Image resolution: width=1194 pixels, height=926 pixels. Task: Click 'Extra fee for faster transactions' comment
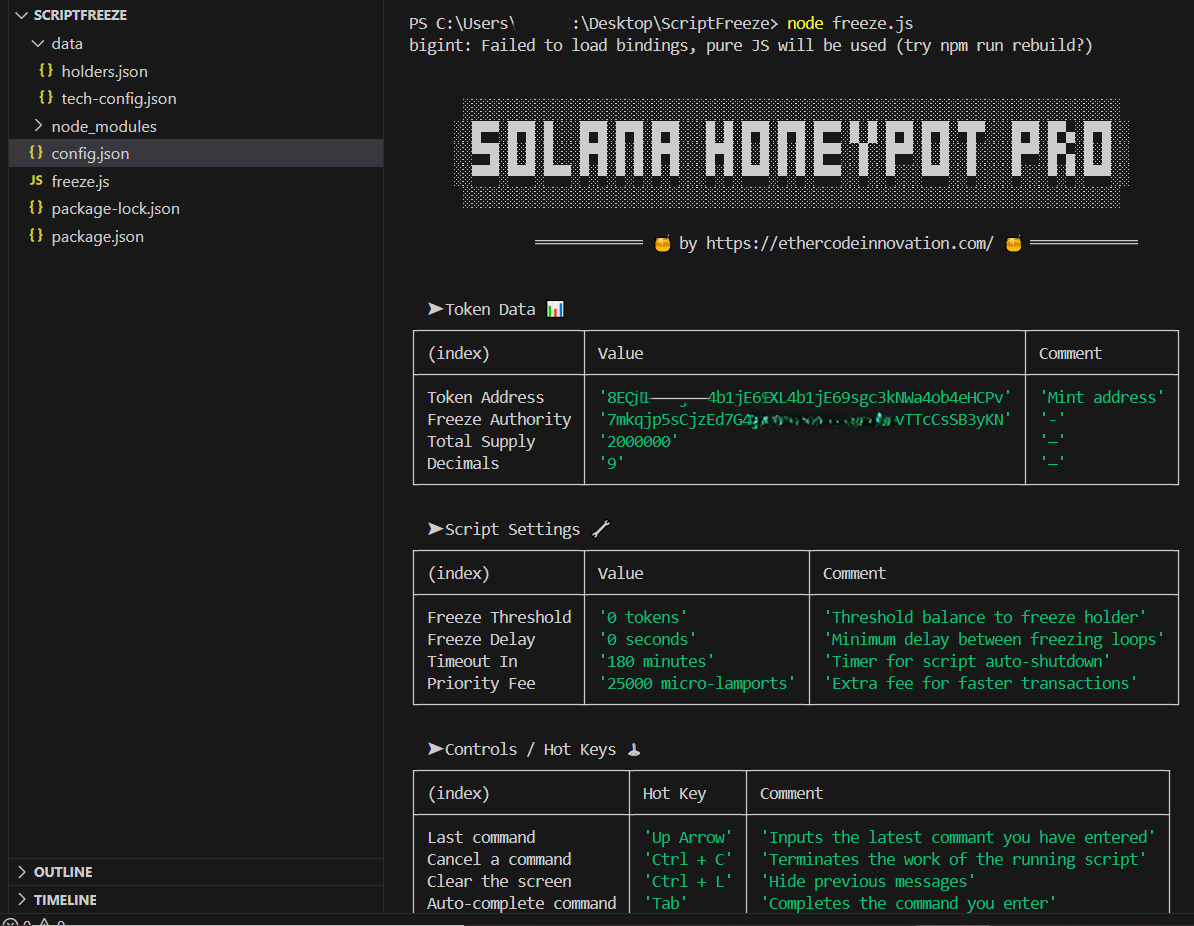tap(980, 684)
